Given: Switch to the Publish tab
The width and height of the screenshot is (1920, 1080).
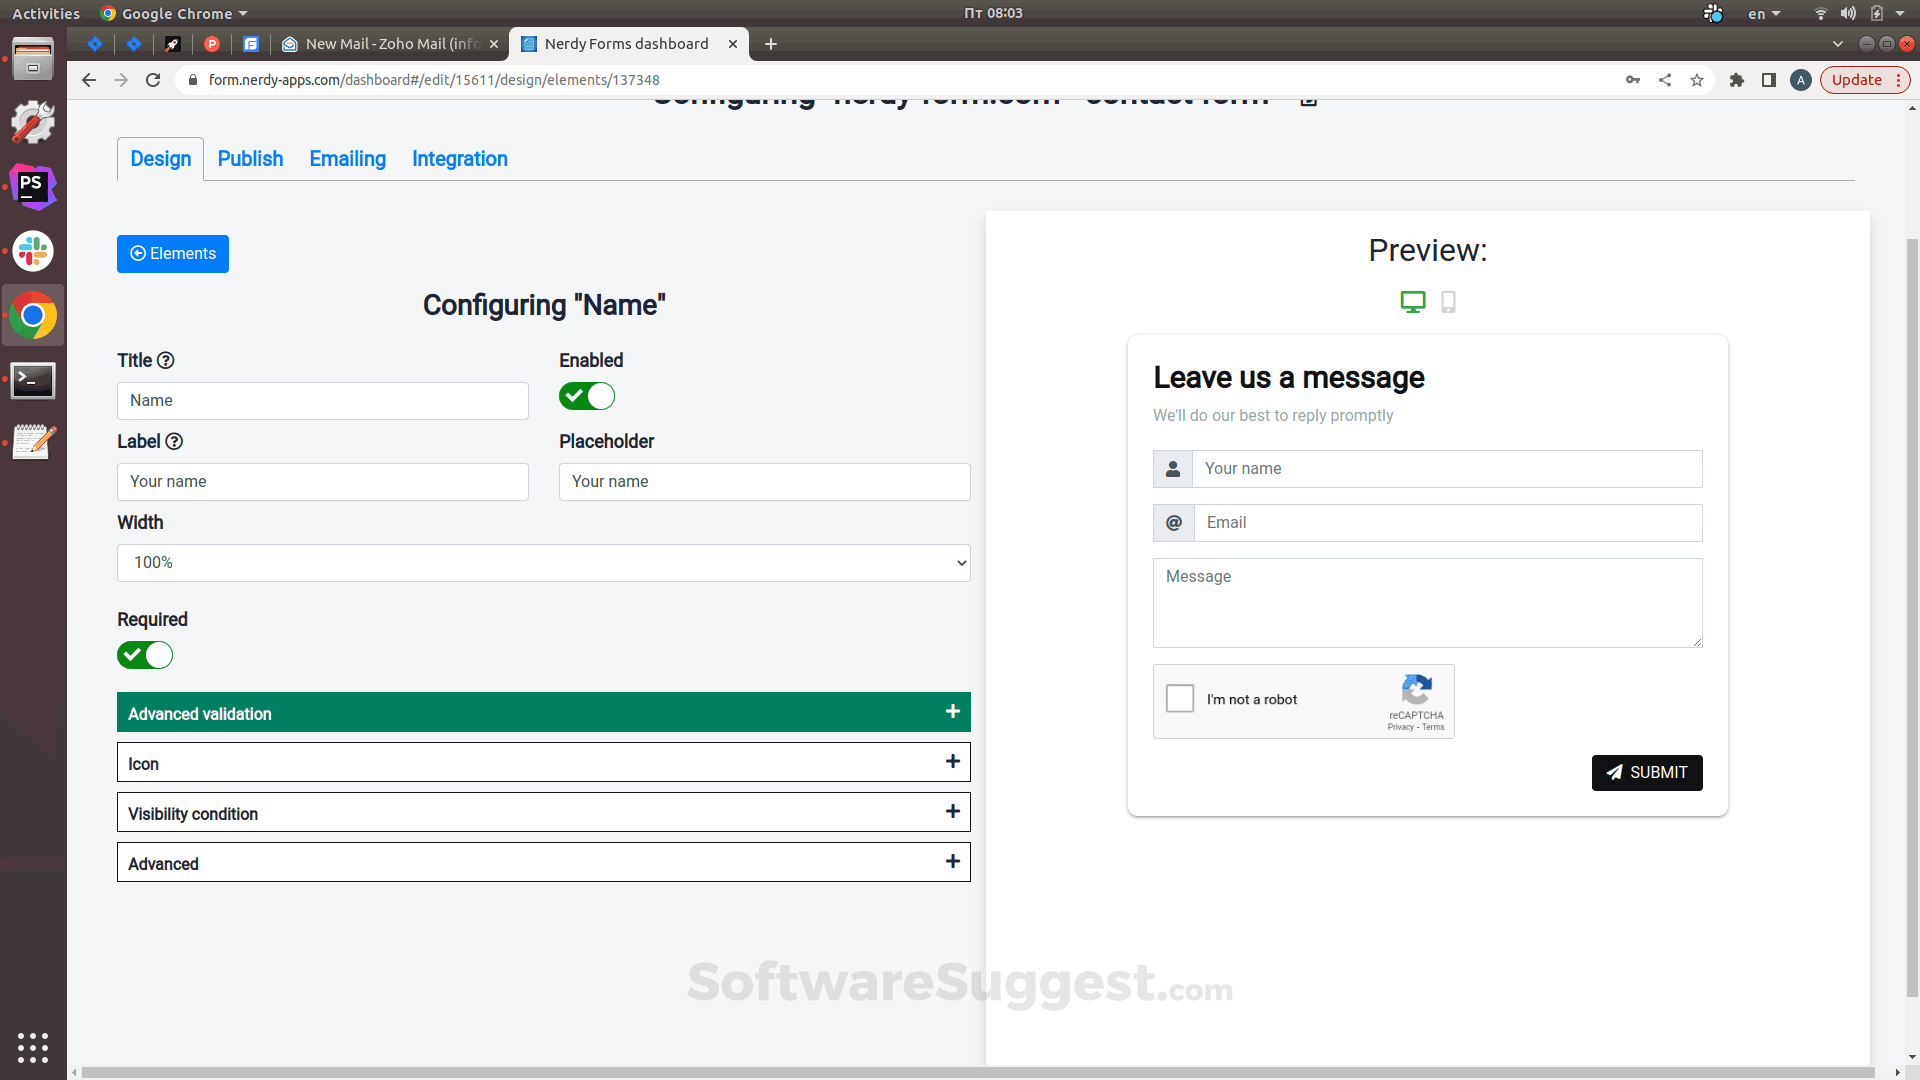Looking at the screenshot, I should tap(250, 159).
